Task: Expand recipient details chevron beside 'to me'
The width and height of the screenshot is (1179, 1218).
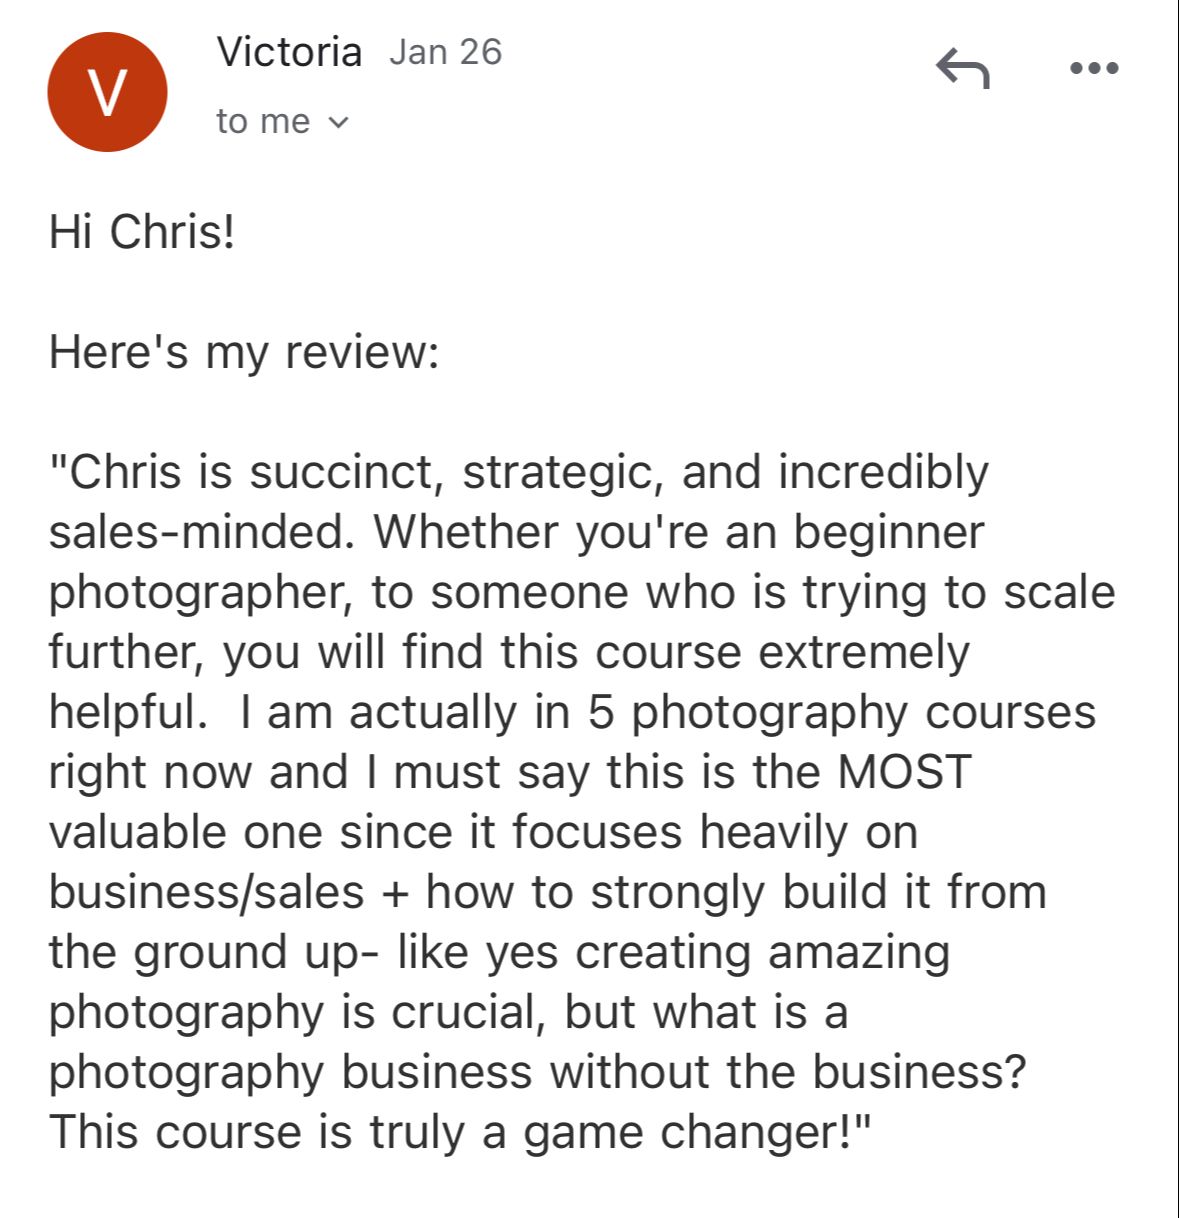Action: point(339,123)
